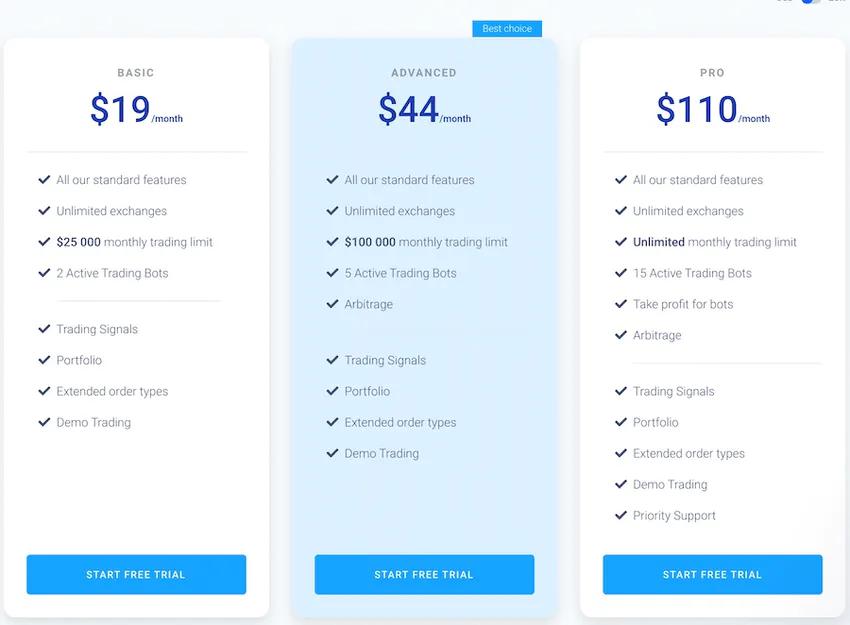The width and height of the screenshot is (850, 625).
Task: Click checkmark next to Priority Support
Action: tap(621, 515)
